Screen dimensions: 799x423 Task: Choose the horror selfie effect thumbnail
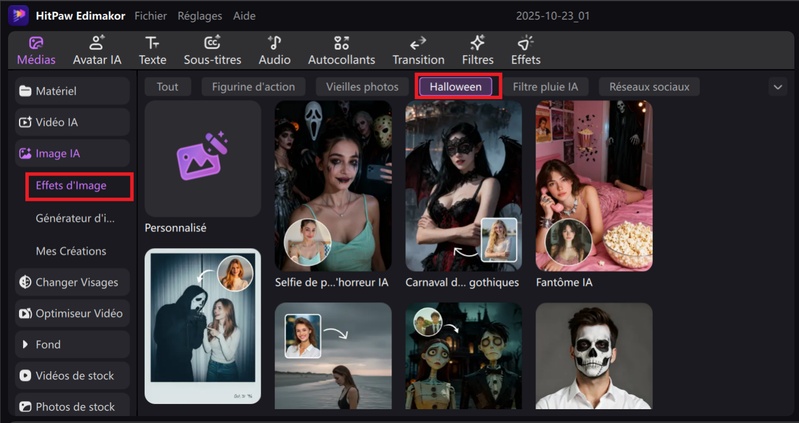coord(333,186)
